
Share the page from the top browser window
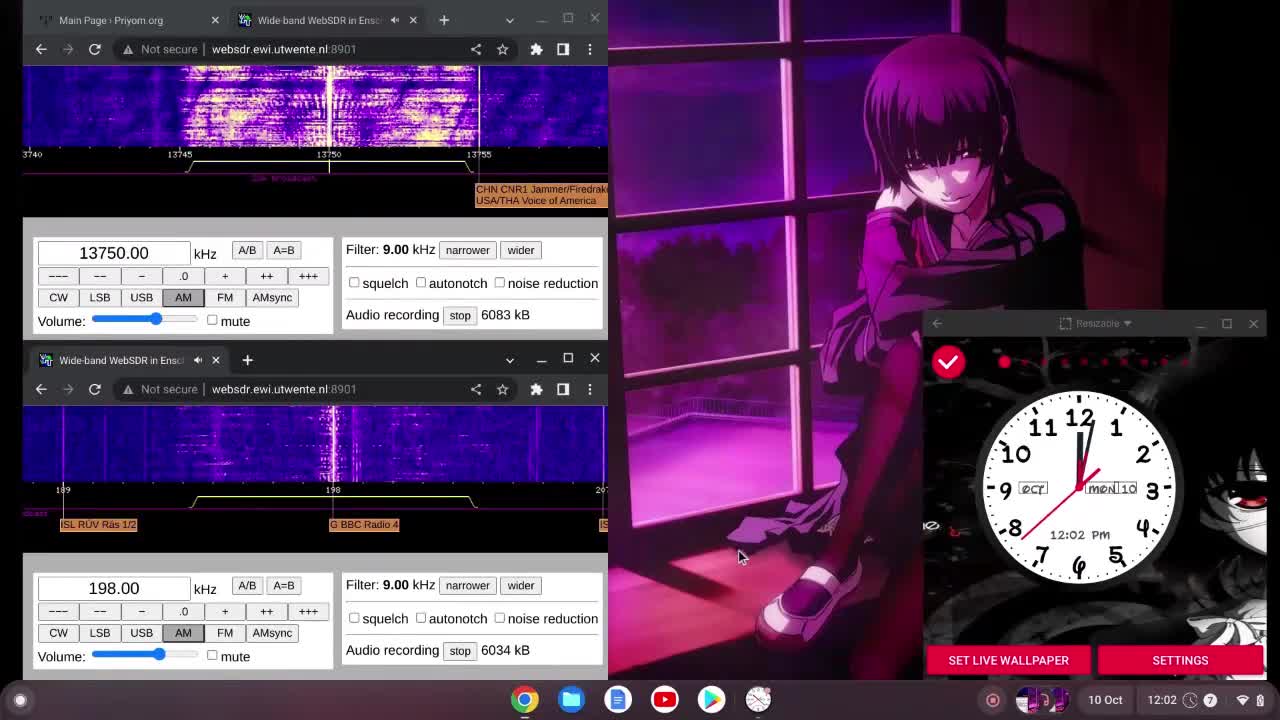click(x=476, y=49)
